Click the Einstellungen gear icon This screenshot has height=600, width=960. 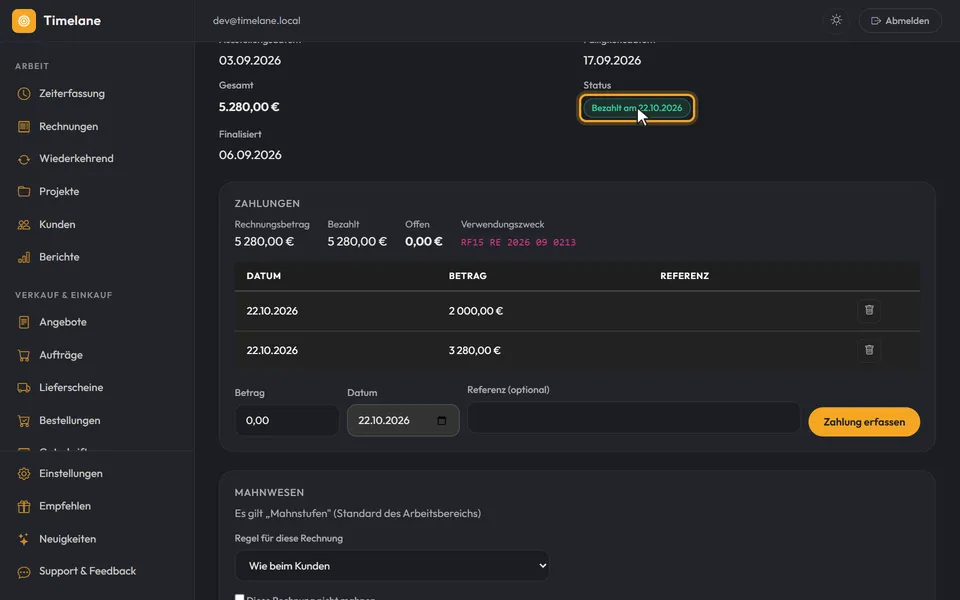click(24, 473)
